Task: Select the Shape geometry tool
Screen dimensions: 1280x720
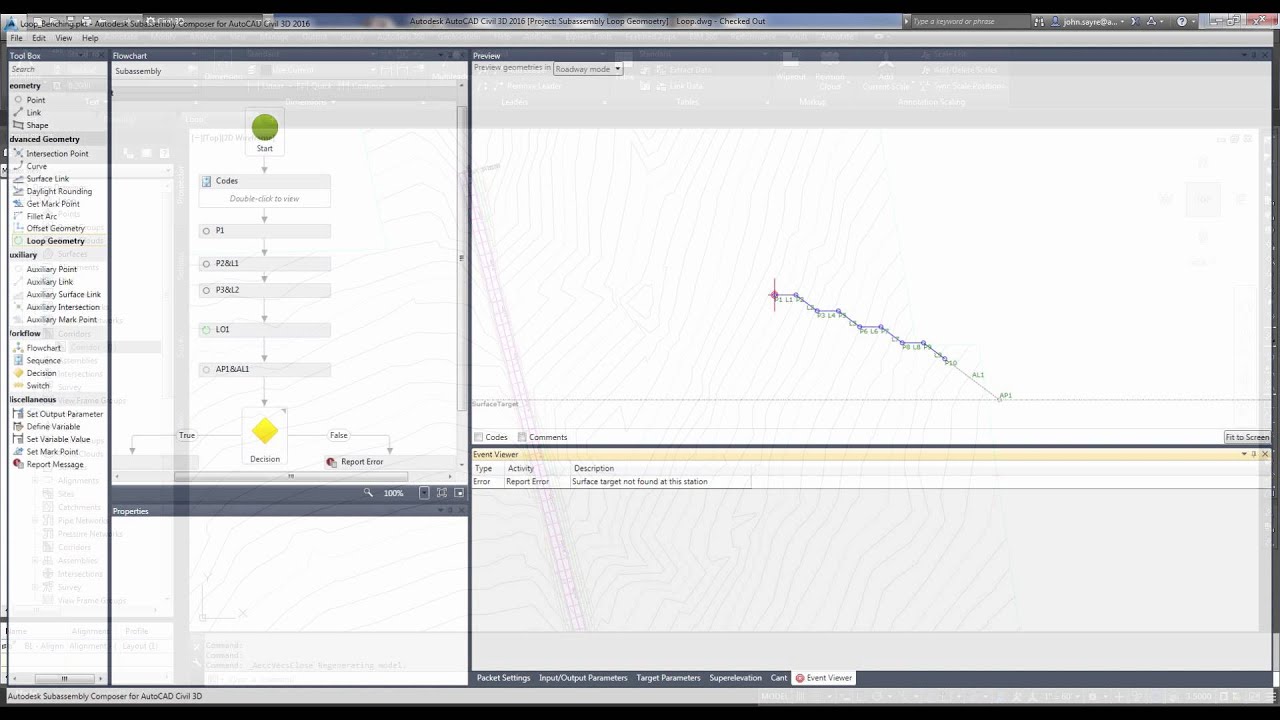Action: click(x=37, y=126)
